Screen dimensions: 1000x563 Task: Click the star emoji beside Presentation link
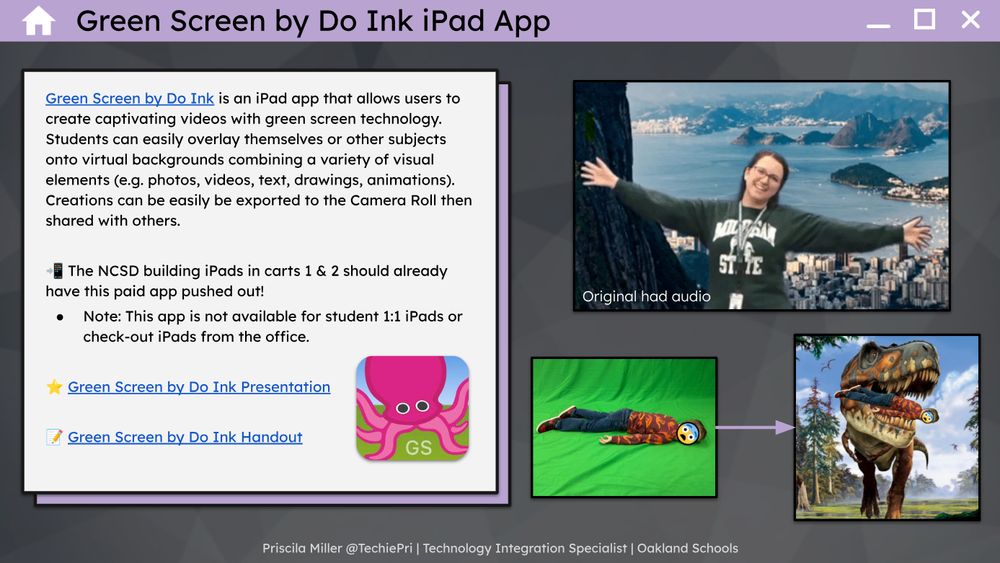pos(54,387)
